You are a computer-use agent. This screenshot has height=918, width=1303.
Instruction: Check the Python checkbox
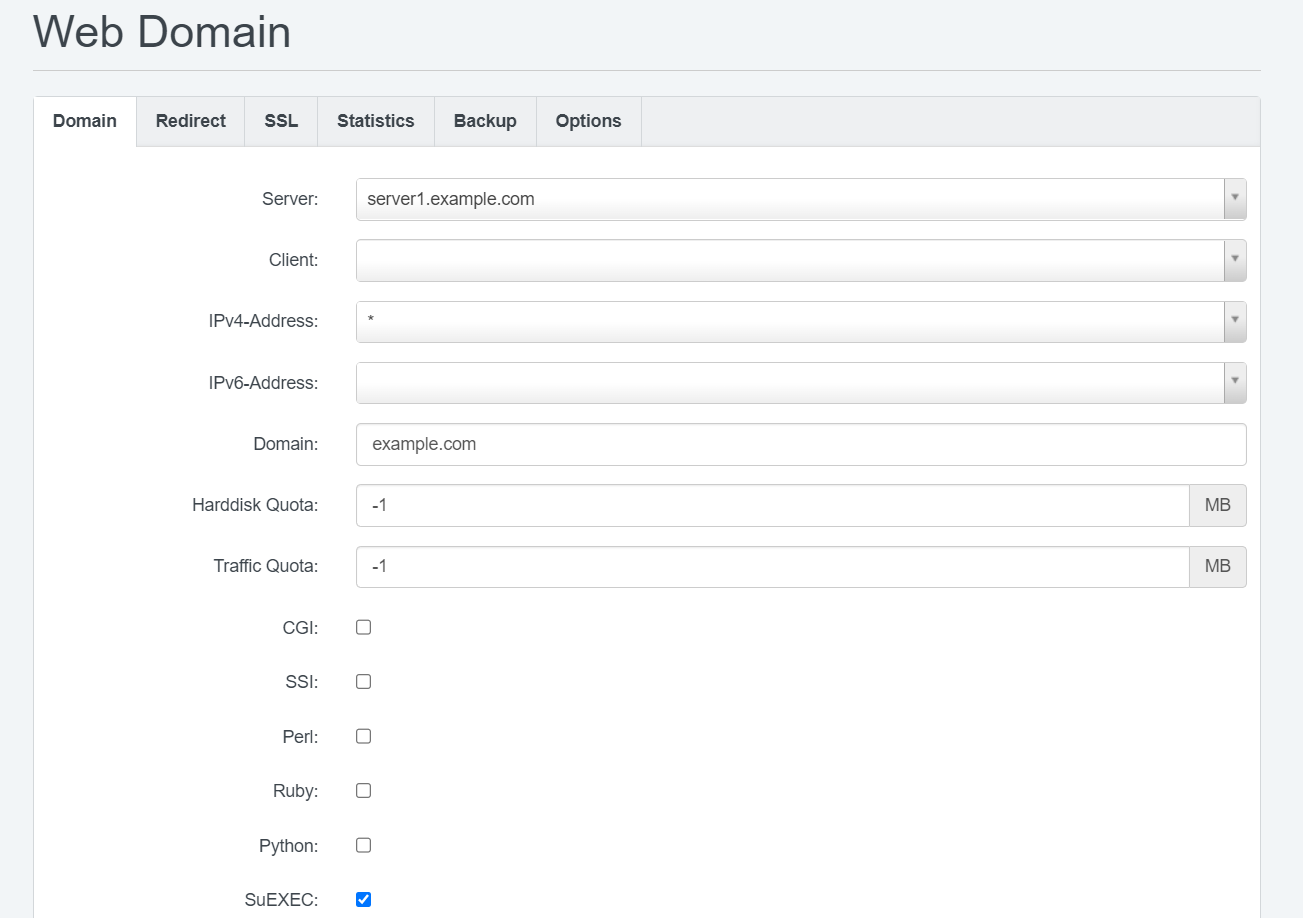tap(363, 845)
